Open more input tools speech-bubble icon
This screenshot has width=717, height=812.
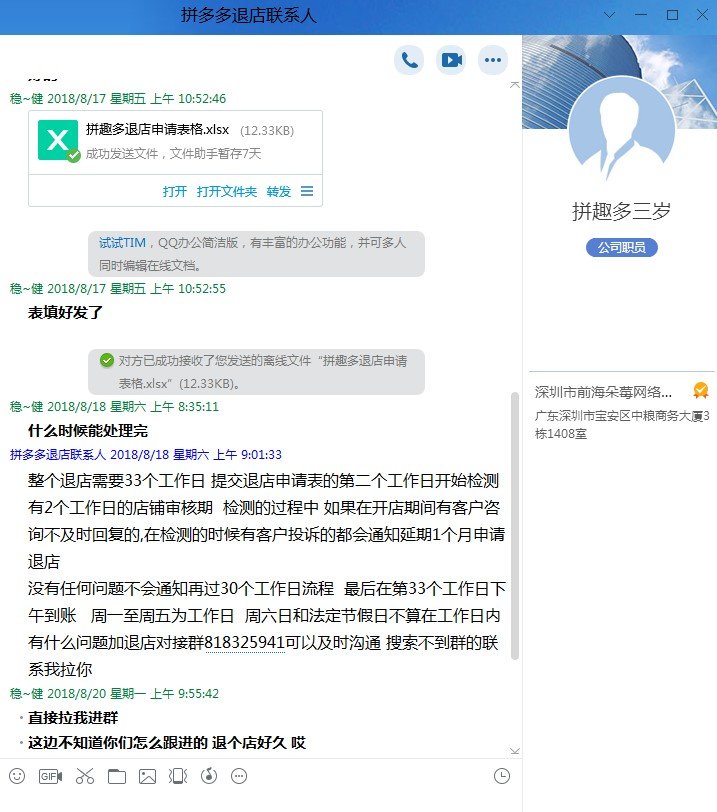point(239,776)
